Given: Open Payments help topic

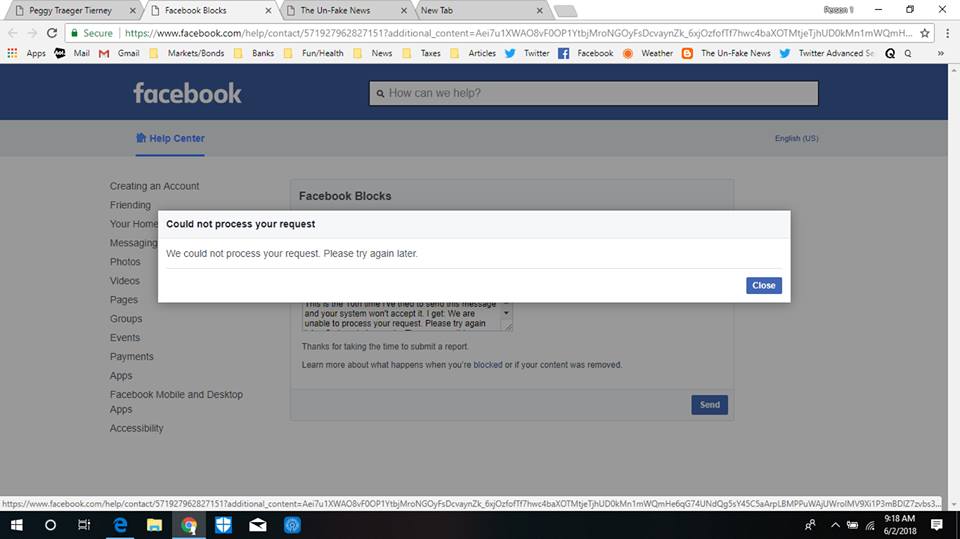Looking at the screenshot, I should click(132, 357).
